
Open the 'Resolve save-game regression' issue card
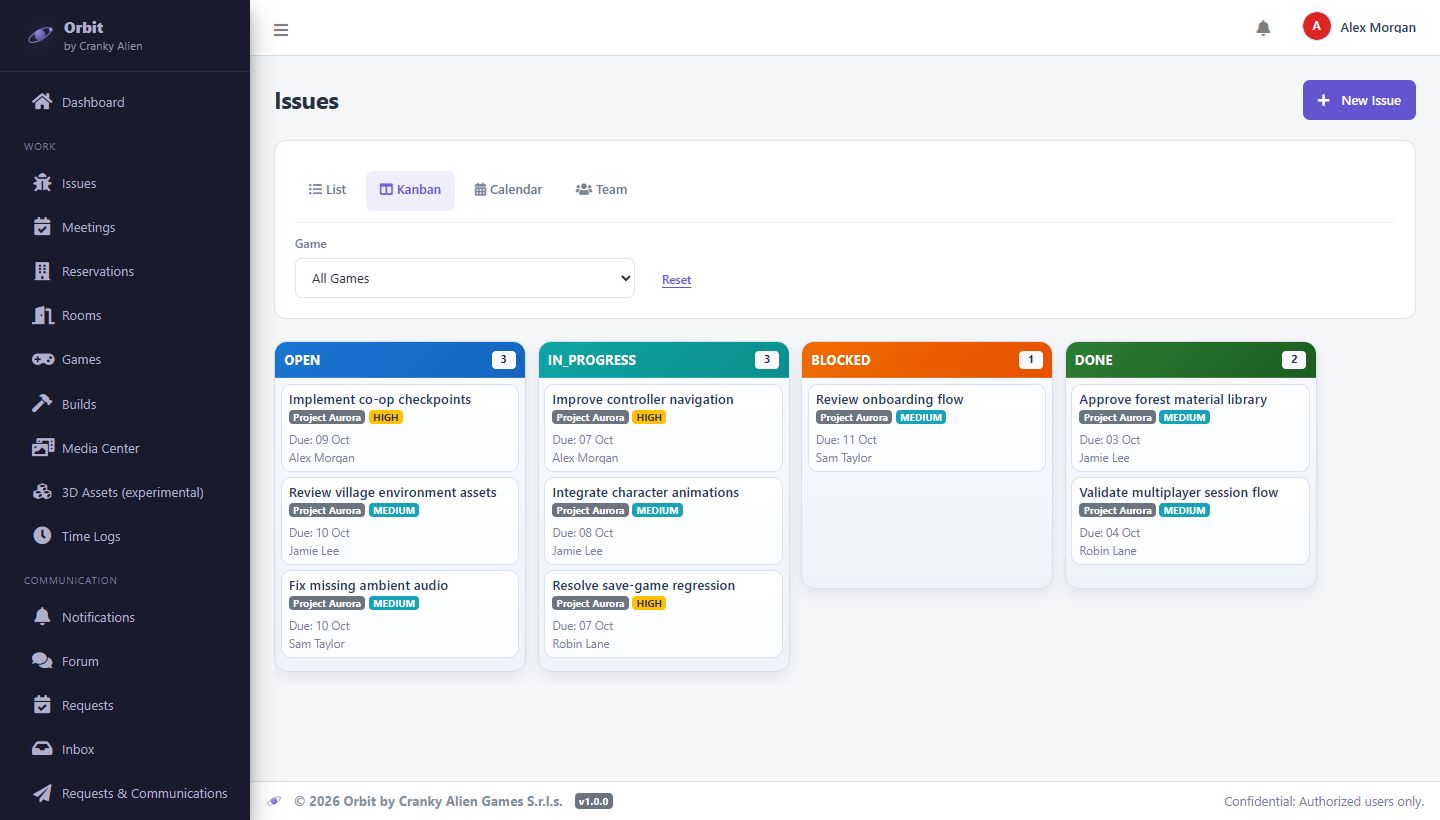coord(663,614)
